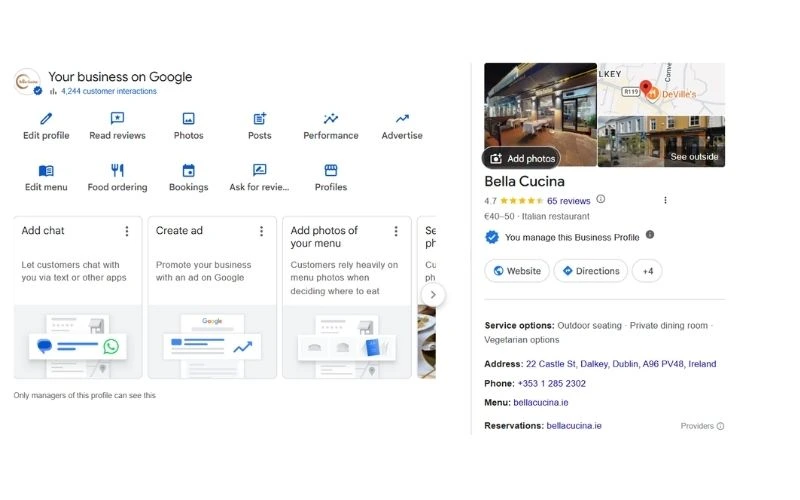Open the Advertise trend icon
Image resolution: width=800 pixels, height=500 pixels.
pos(402,118)
